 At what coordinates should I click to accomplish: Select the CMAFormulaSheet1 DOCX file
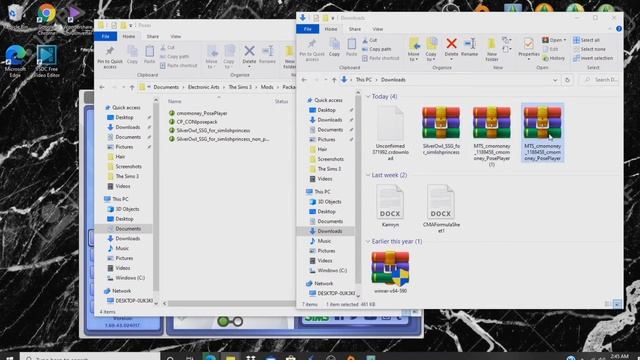tap(441, 209)
